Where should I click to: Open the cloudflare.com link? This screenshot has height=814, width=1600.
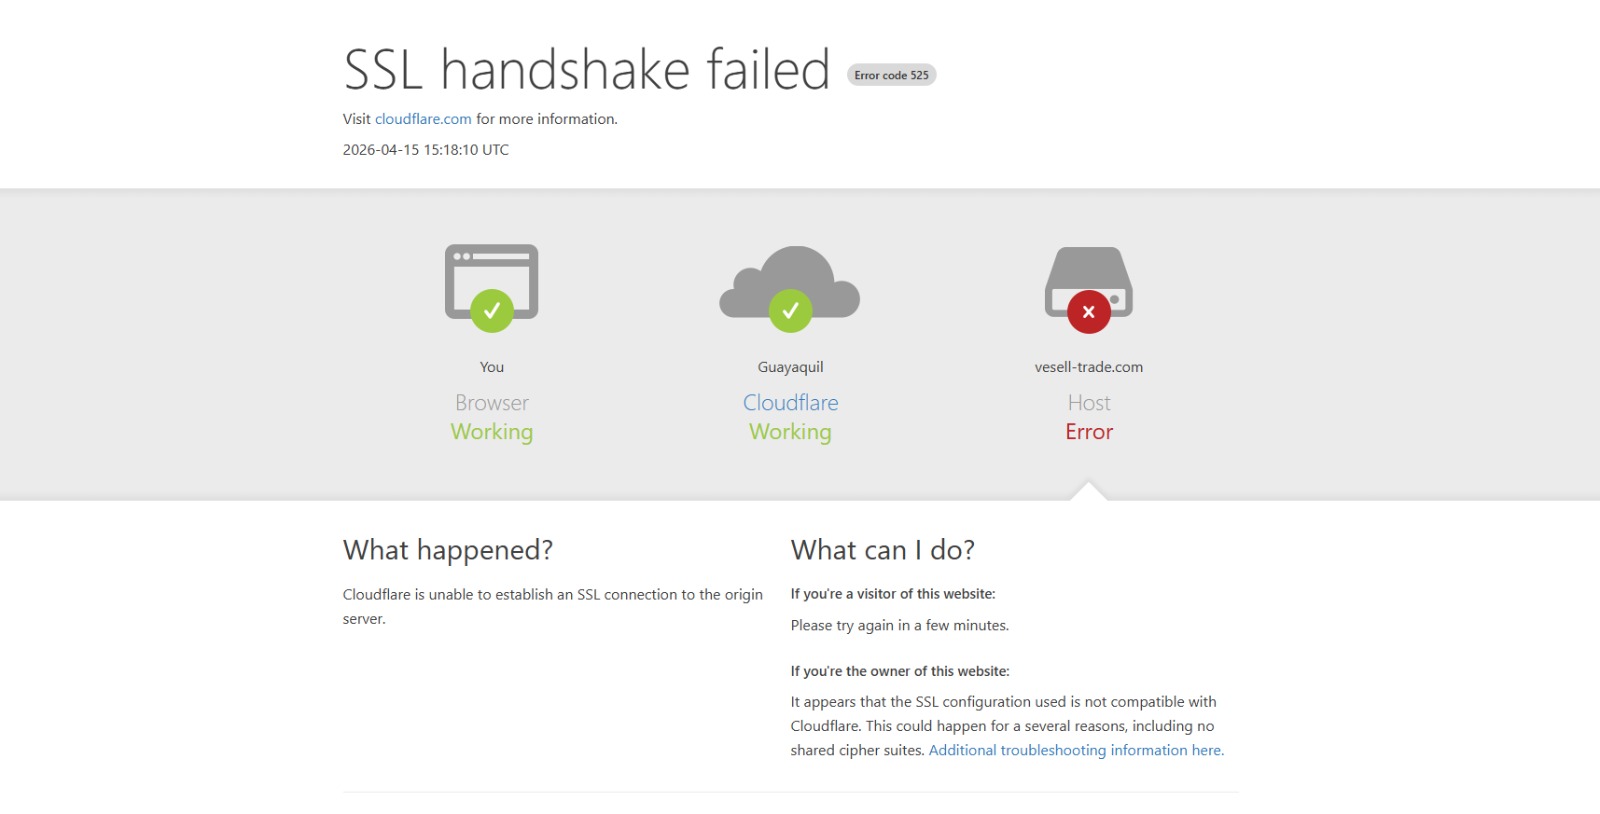coord(423,119)
